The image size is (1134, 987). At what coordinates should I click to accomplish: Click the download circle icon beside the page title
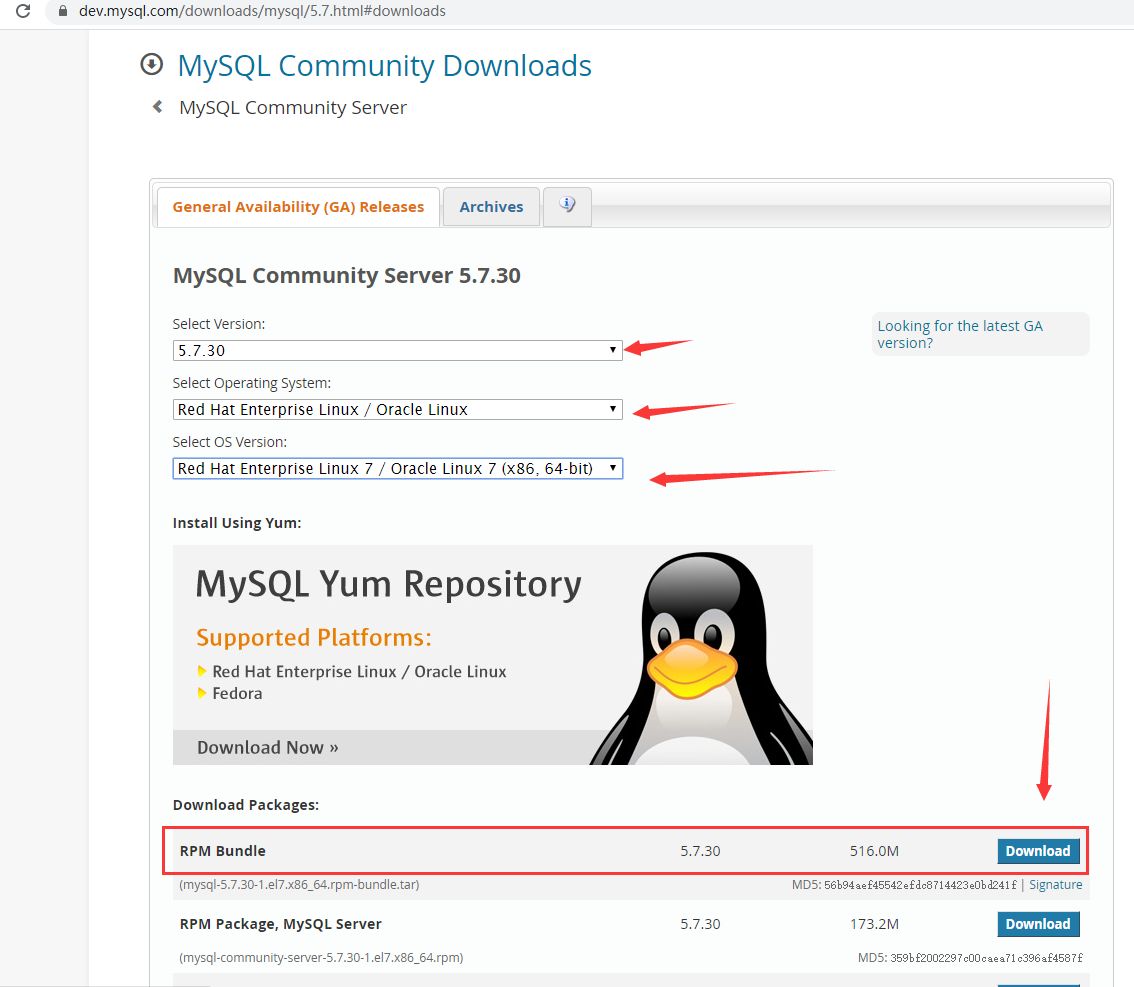pos(151,64)
